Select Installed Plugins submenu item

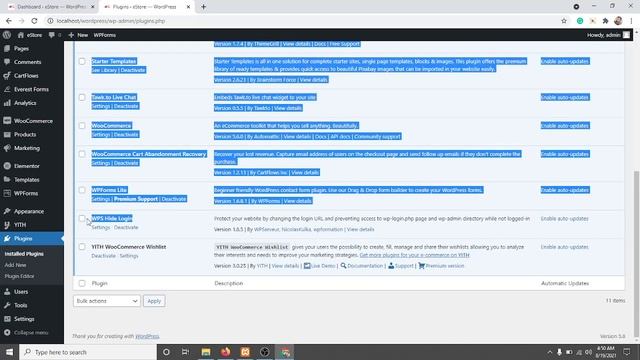pyautogui.click(x=24, y=254)
